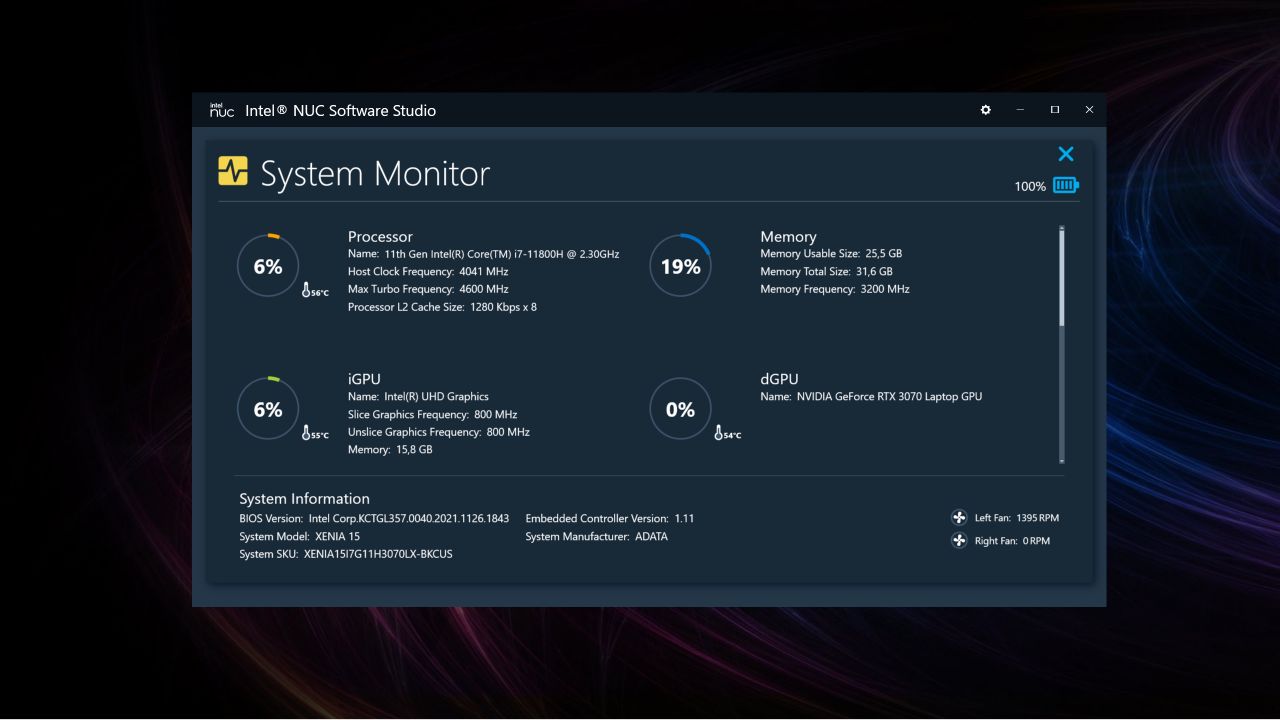The height and width of the screenshot is (720, 1280).
Task: Select the dGPU heading
Action: pyautogui.click(x=779, y=379)
